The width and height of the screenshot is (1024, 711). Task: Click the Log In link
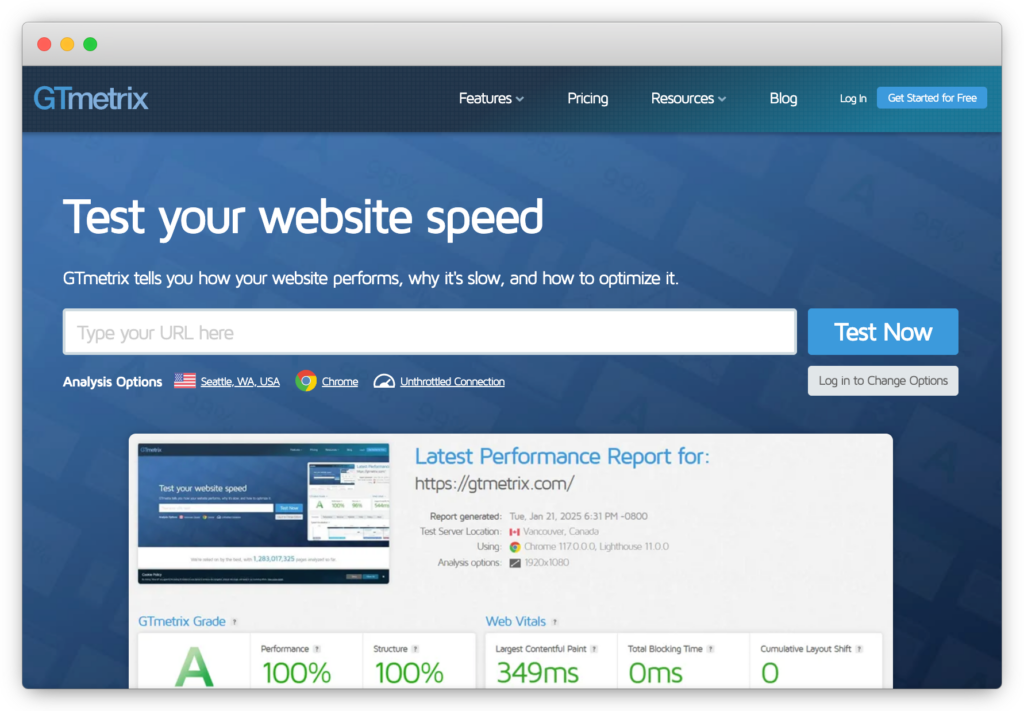pyautogui.click(x=853, y=99)
